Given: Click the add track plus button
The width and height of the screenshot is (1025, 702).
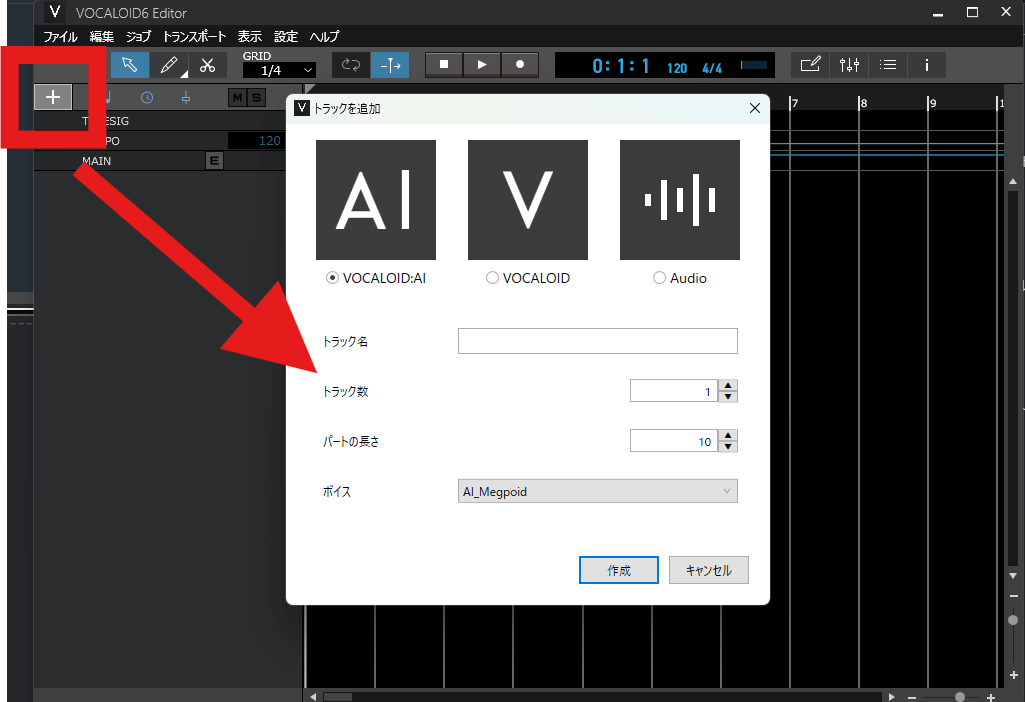Looking at the screenshot, I should (53, 97).
